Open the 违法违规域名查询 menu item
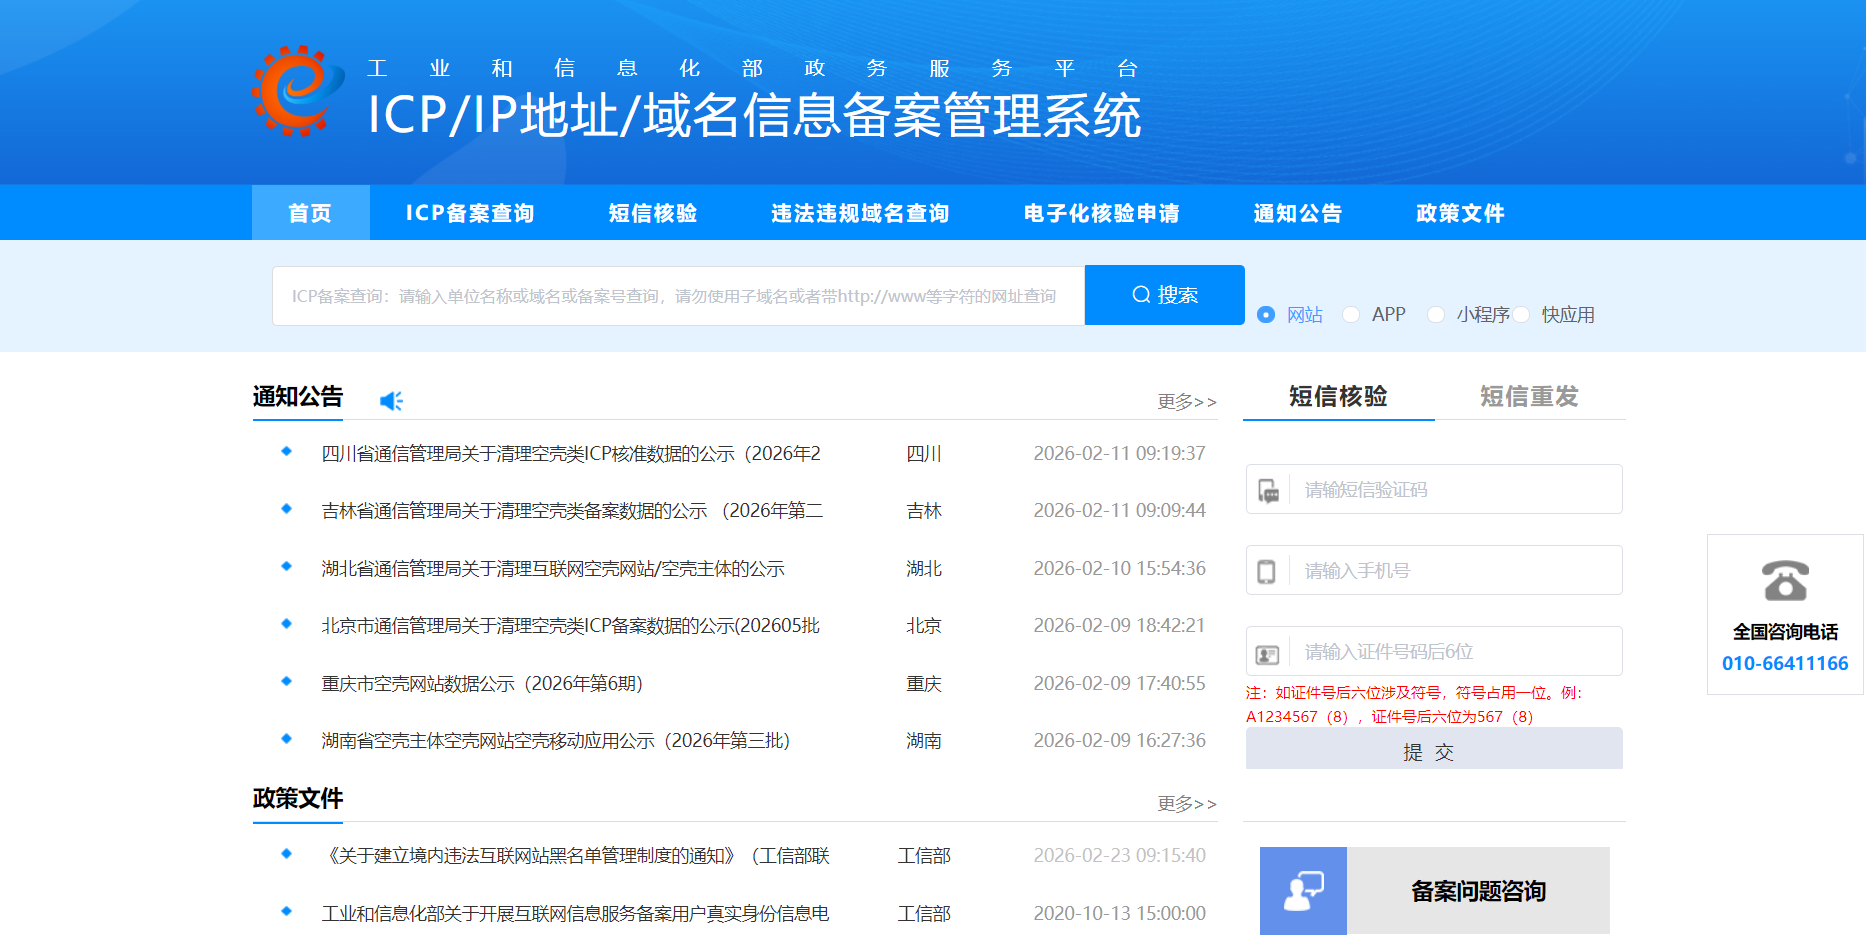Screen dimensions: 1866x950 pyautogui.click(x=860, y=213)
